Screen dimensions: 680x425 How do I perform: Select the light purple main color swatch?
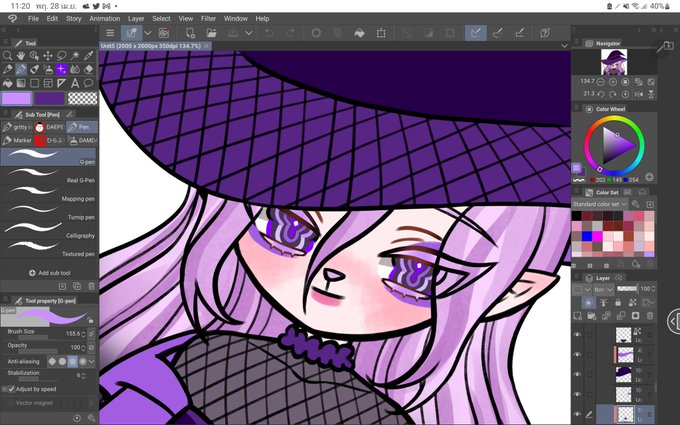click(16, 98)
